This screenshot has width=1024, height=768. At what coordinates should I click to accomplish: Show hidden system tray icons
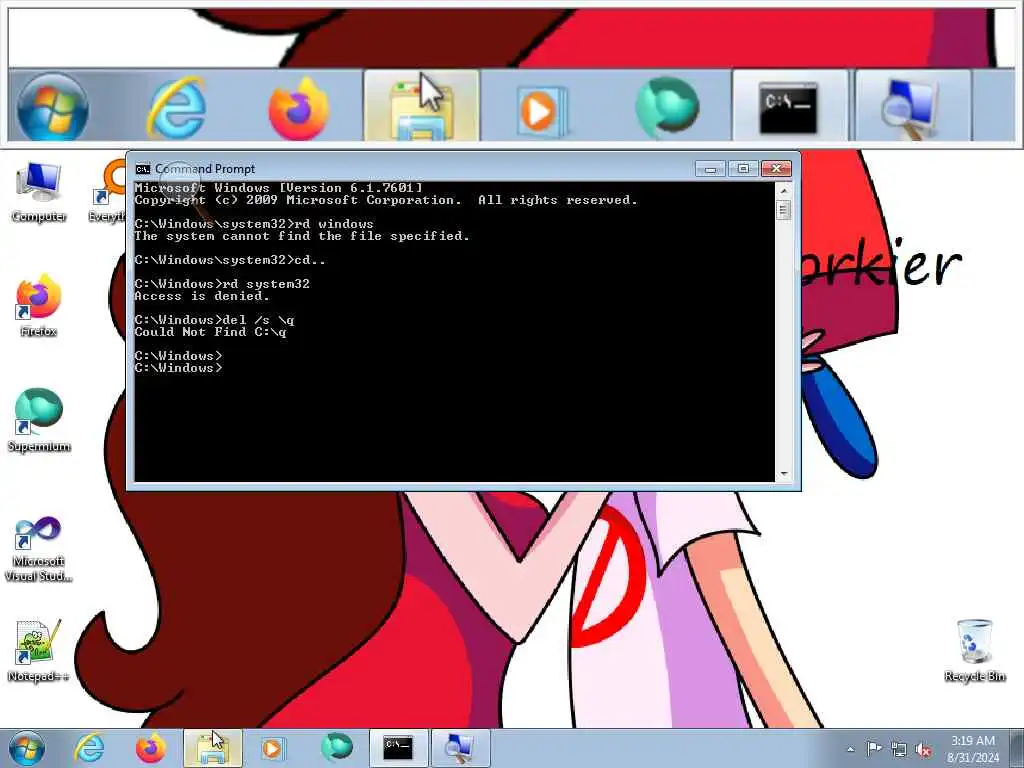pyautogui.click(x=850, y=750)
